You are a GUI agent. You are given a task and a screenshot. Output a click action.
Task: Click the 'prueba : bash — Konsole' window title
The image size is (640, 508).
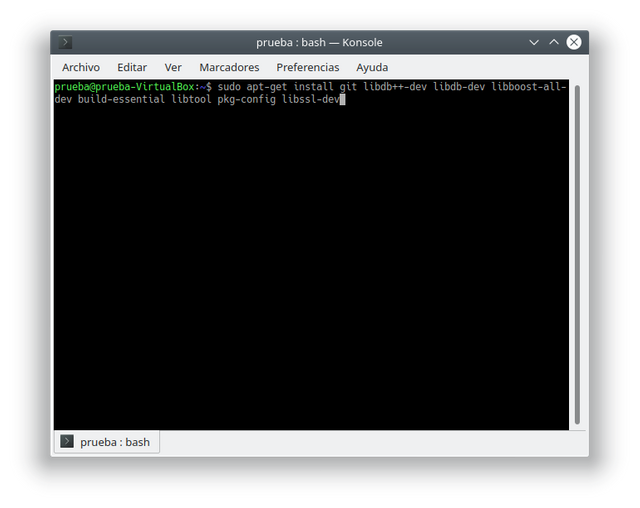click(319, 42)
